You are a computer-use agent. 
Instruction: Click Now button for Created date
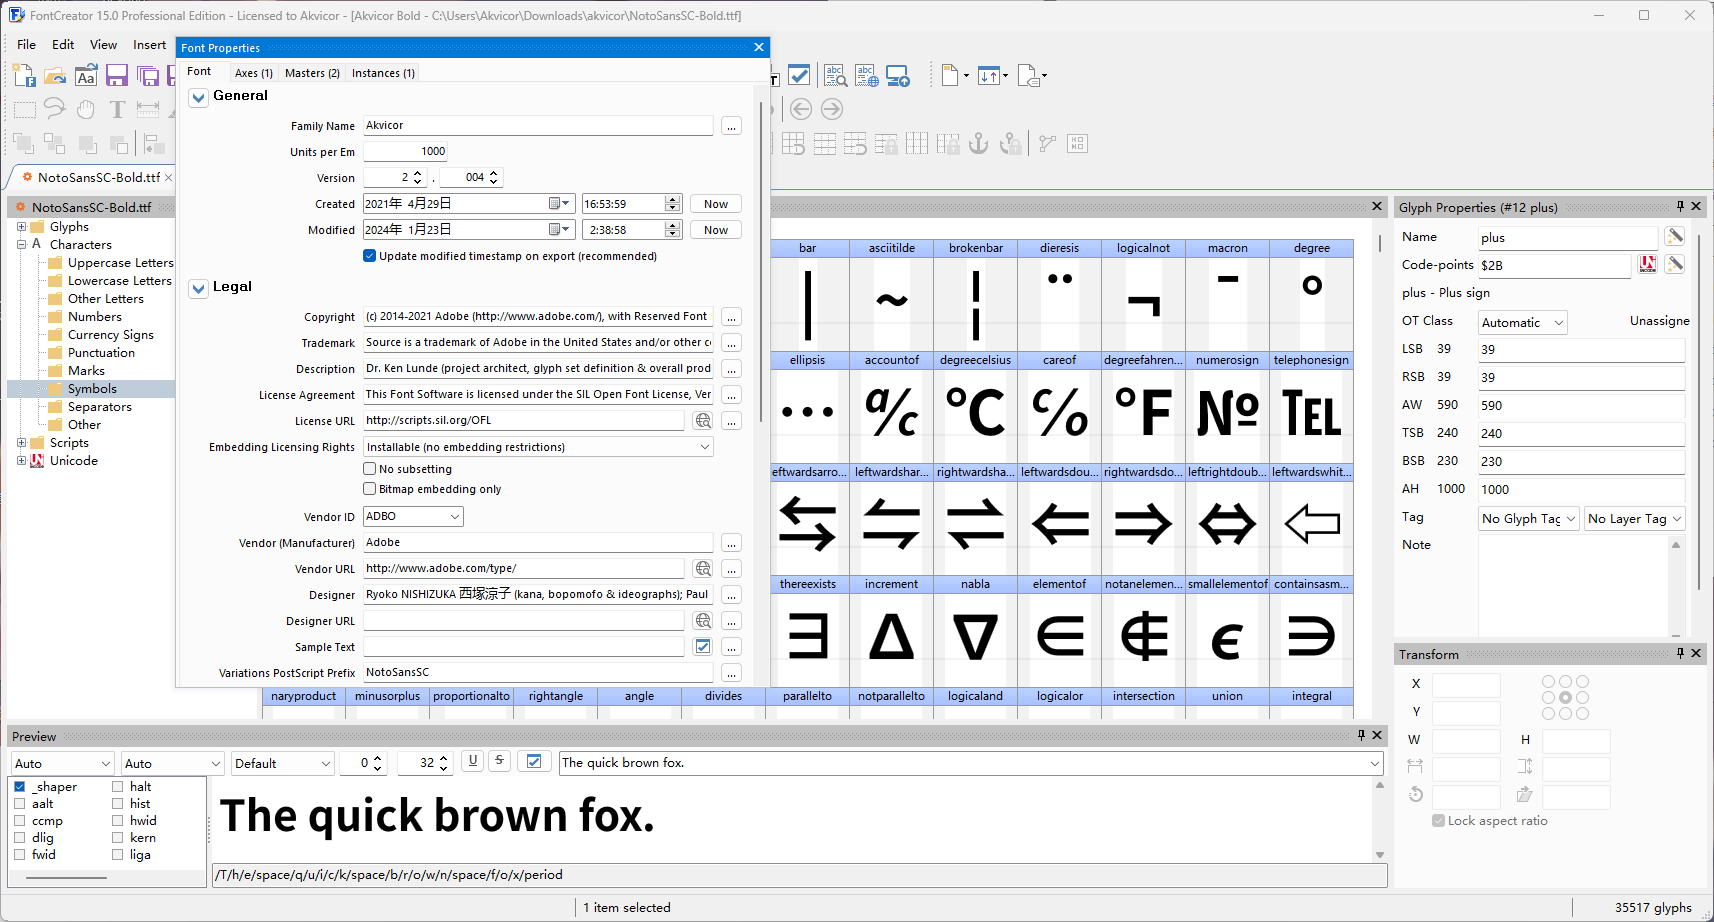pyautogui.click(x=716, y=204)
